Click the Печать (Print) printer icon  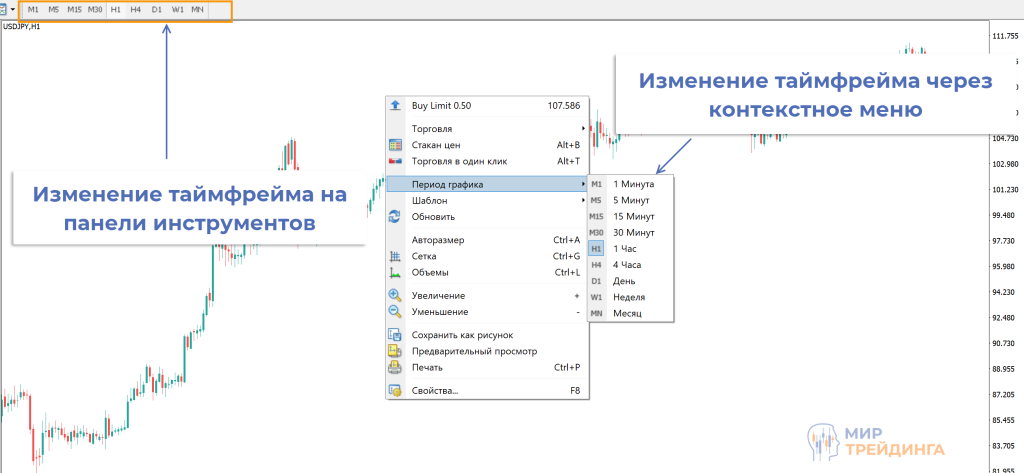click(395, 368)
